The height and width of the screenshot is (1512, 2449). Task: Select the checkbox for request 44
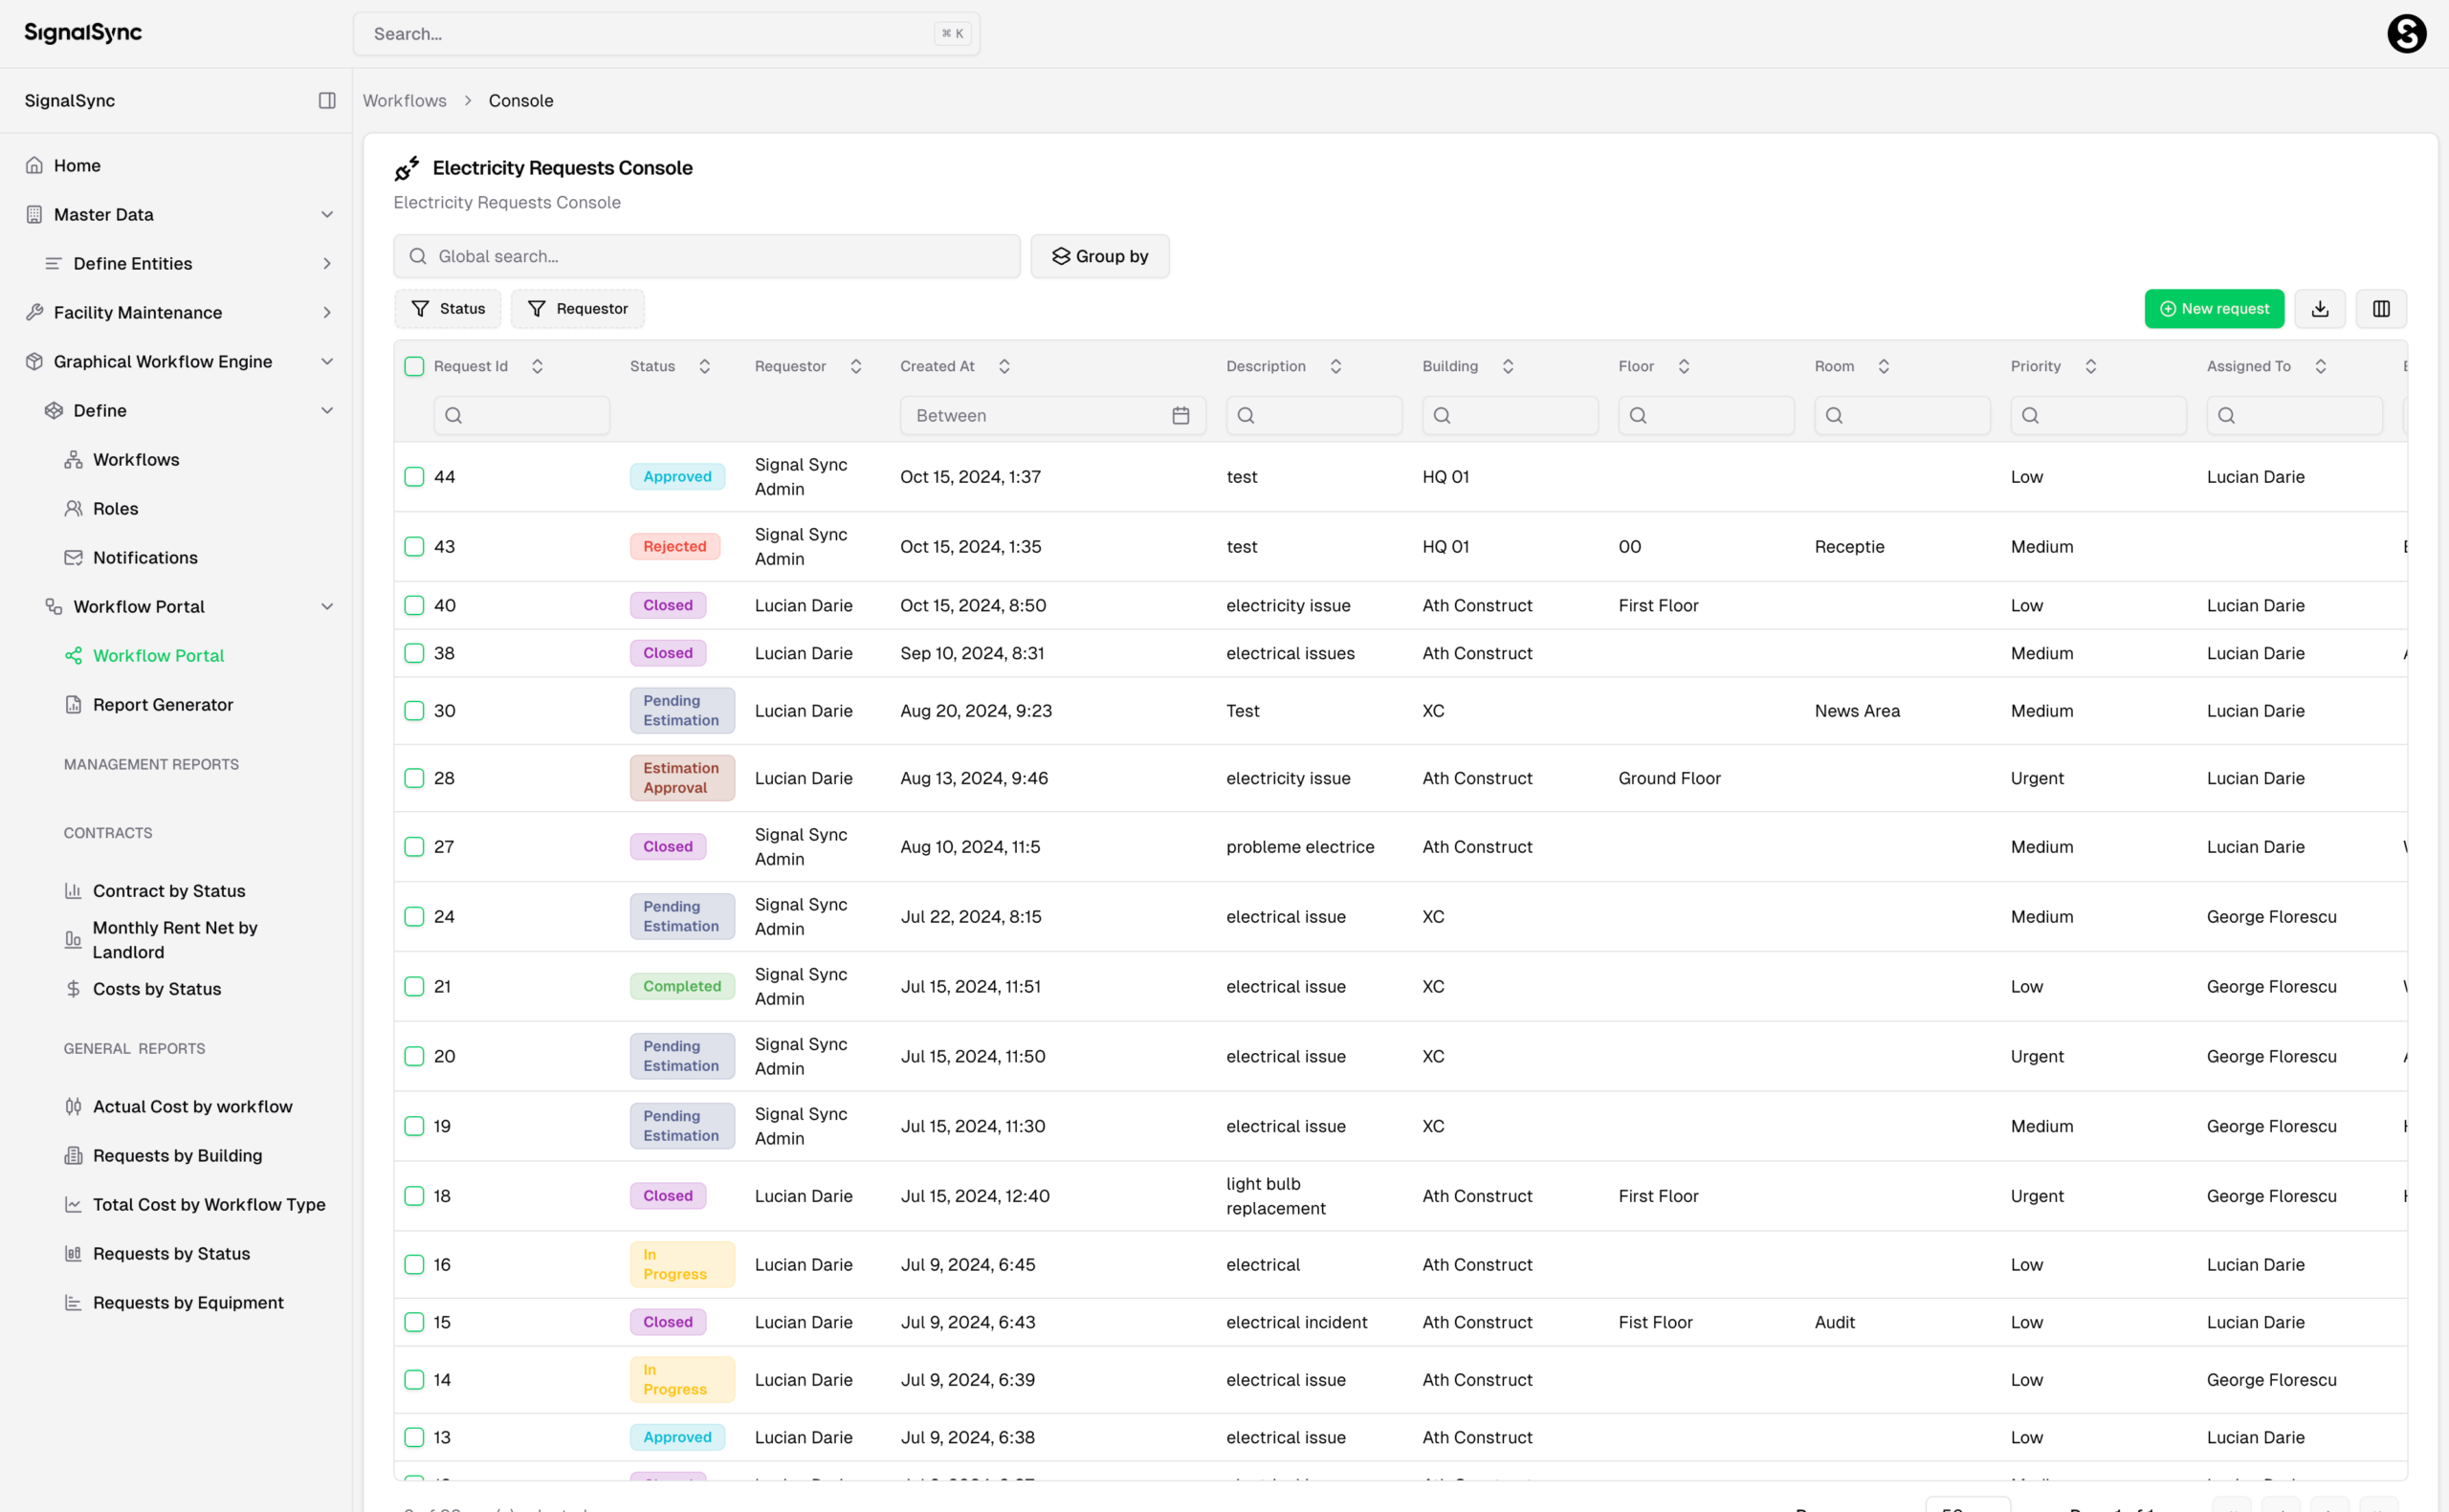pos(414,477)
